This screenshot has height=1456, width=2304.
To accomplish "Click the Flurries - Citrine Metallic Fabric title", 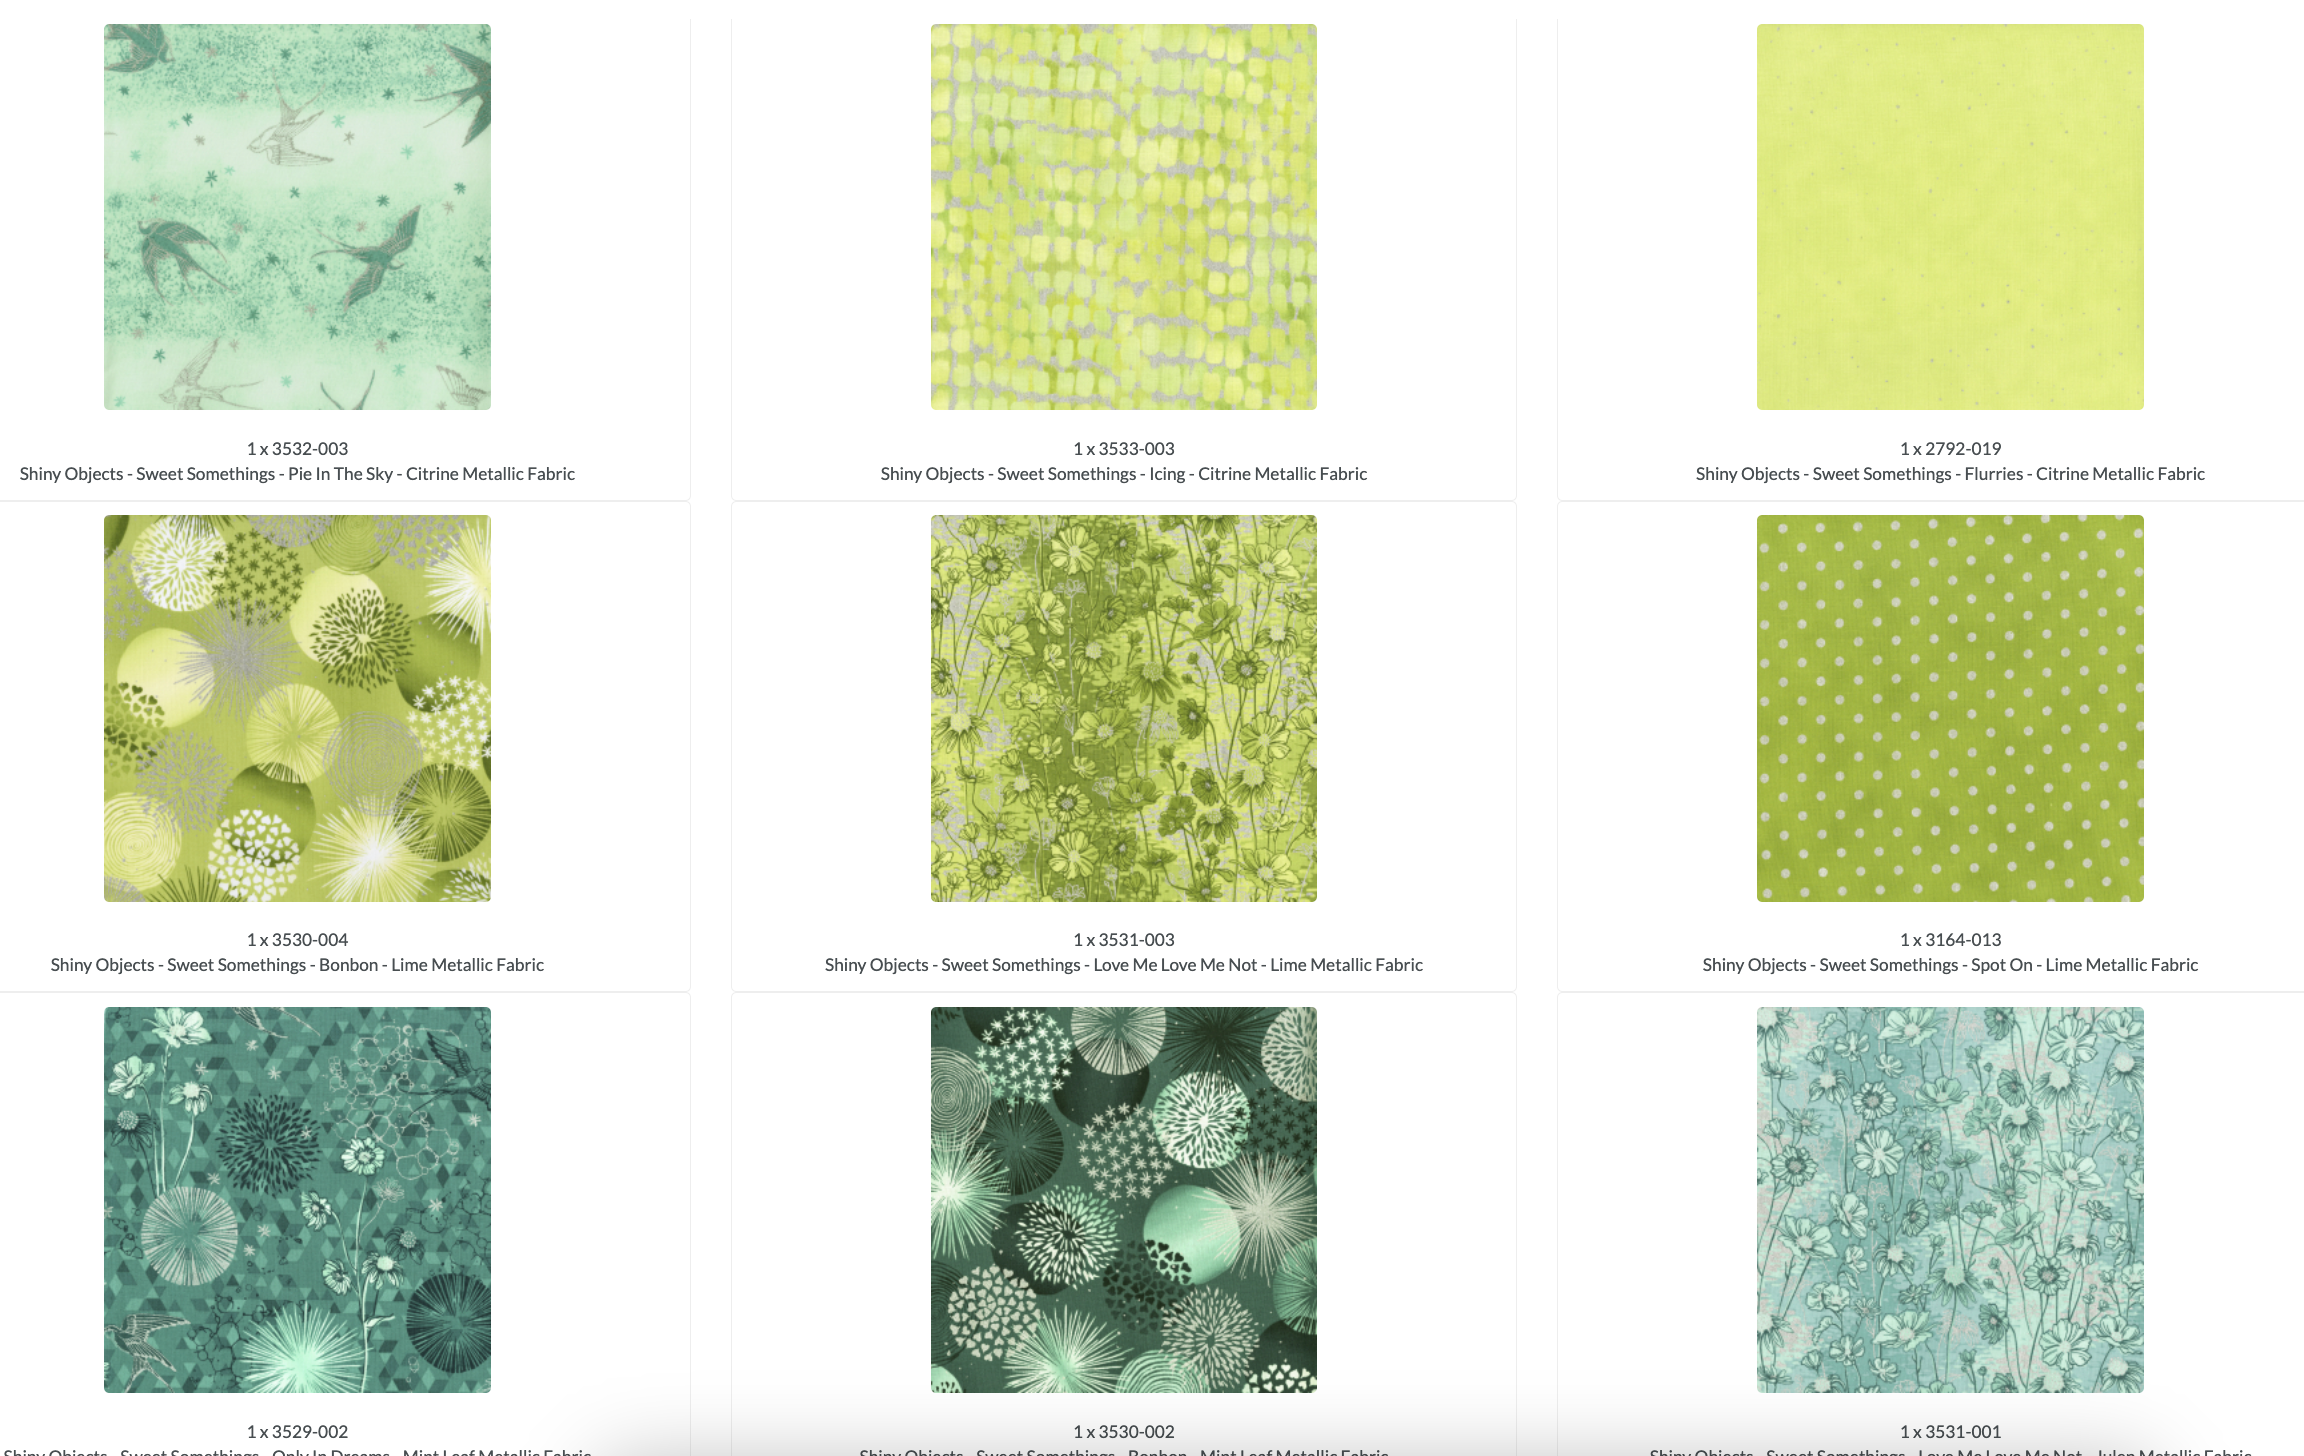I will pyautogui.click(x=1950, y=474).
